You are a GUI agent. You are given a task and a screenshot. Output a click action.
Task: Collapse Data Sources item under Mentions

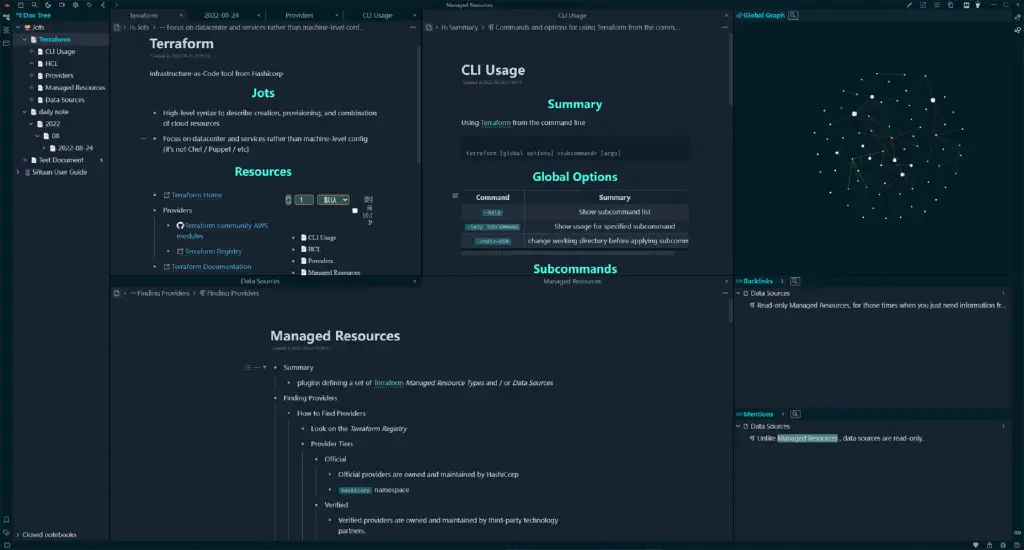click(739, 426)
